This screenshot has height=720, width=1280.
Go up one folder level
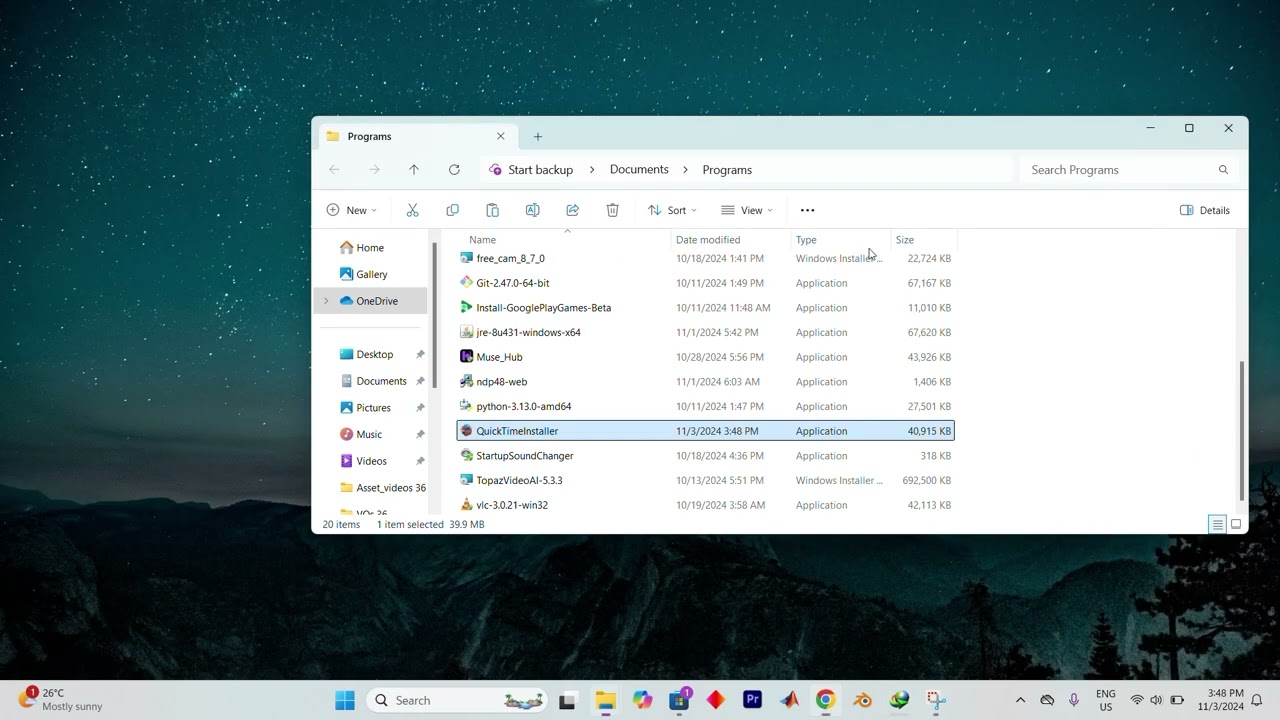coord(414,170)
